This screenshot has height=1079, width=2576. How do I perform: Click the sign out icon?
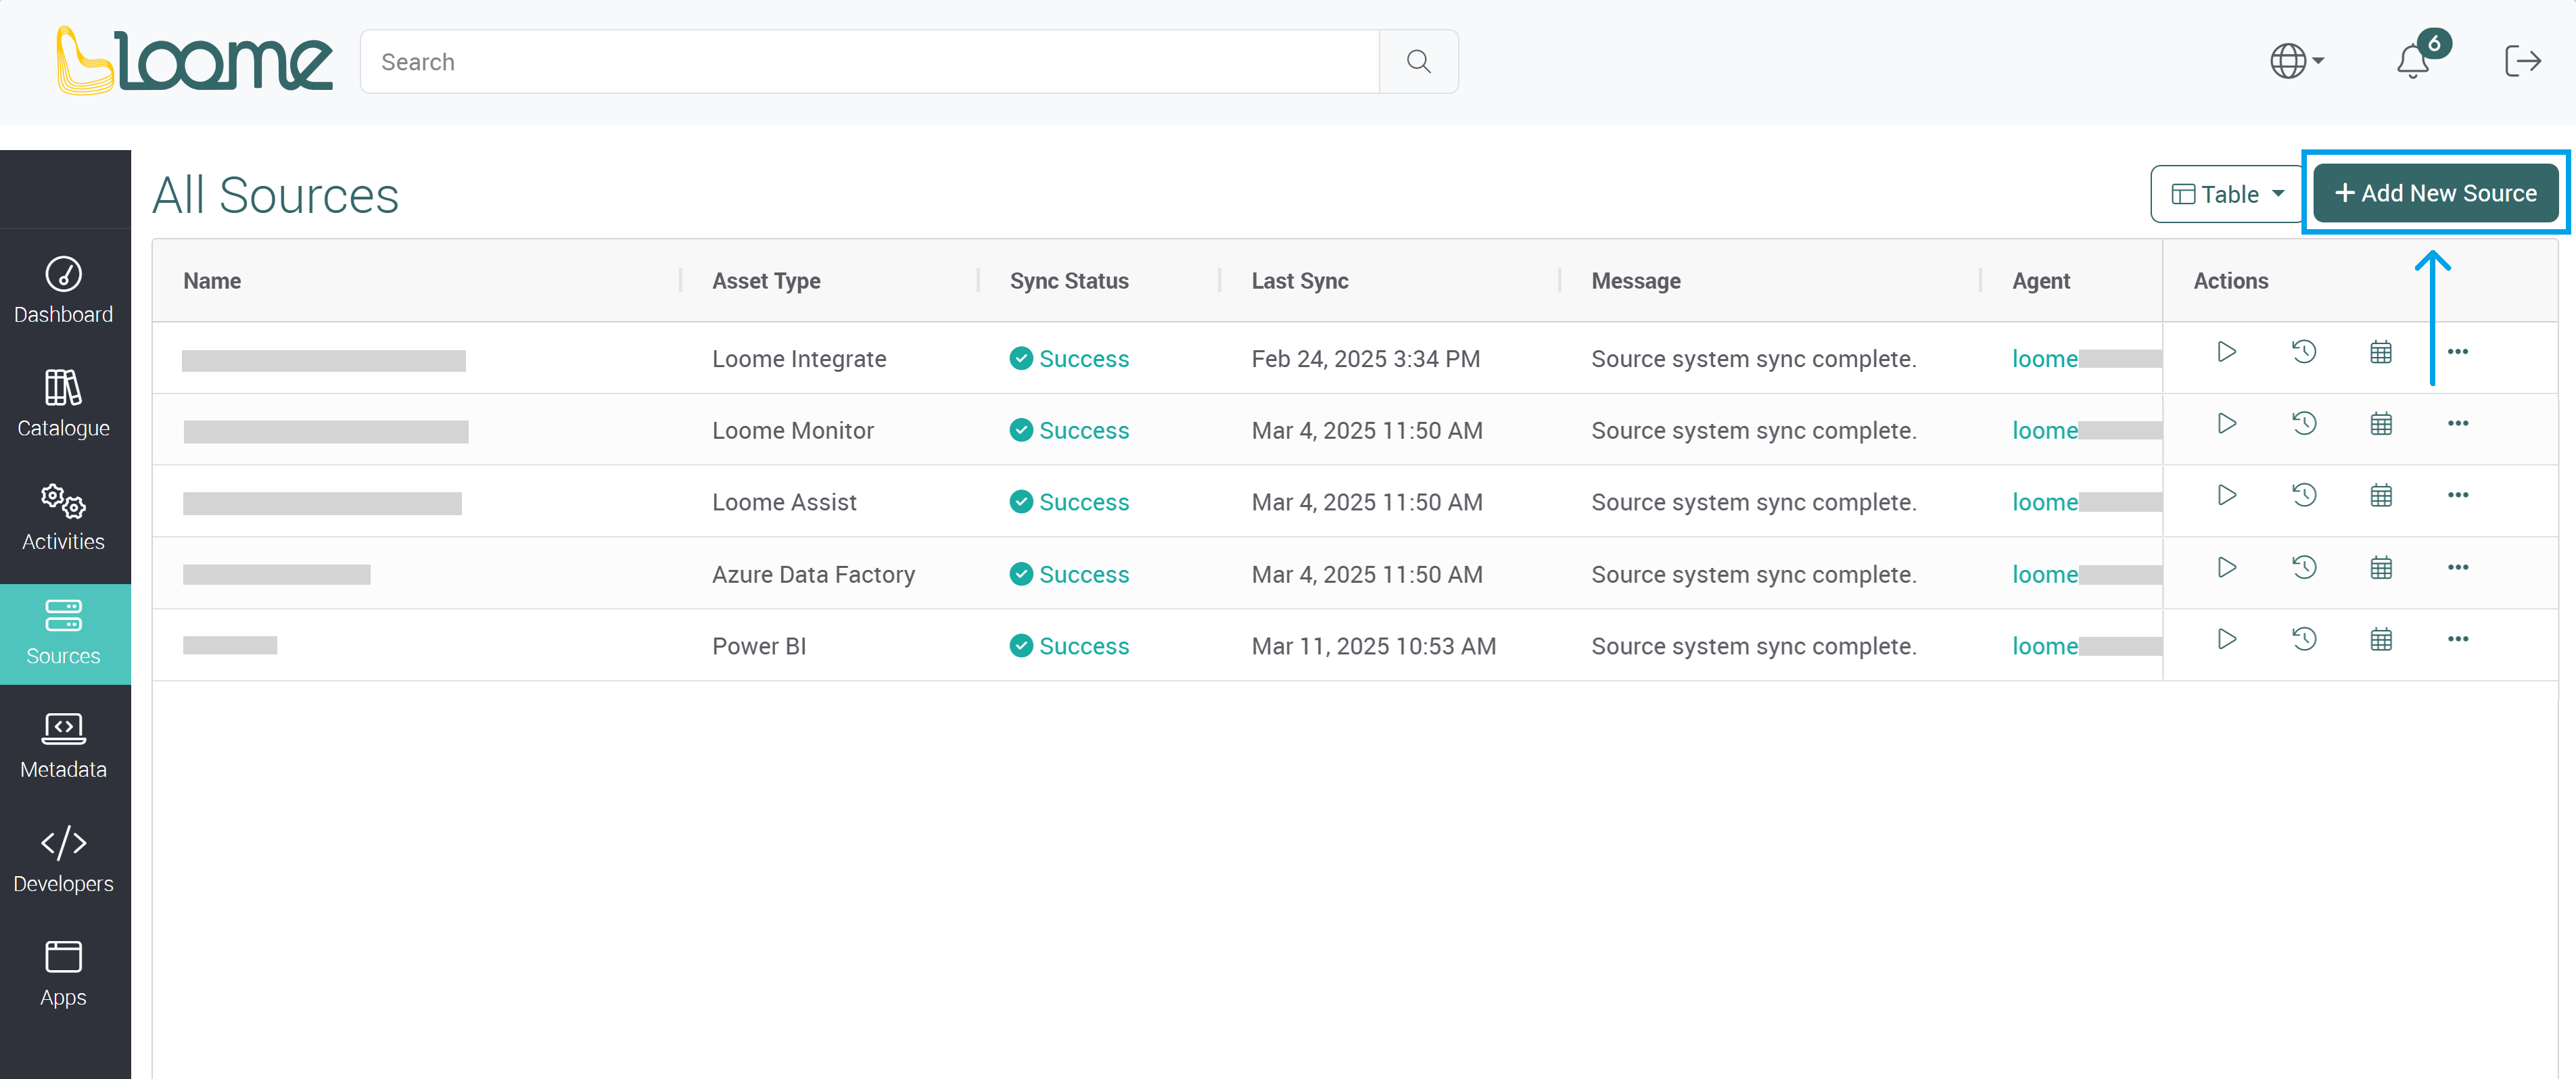[x=2522, y=61]
